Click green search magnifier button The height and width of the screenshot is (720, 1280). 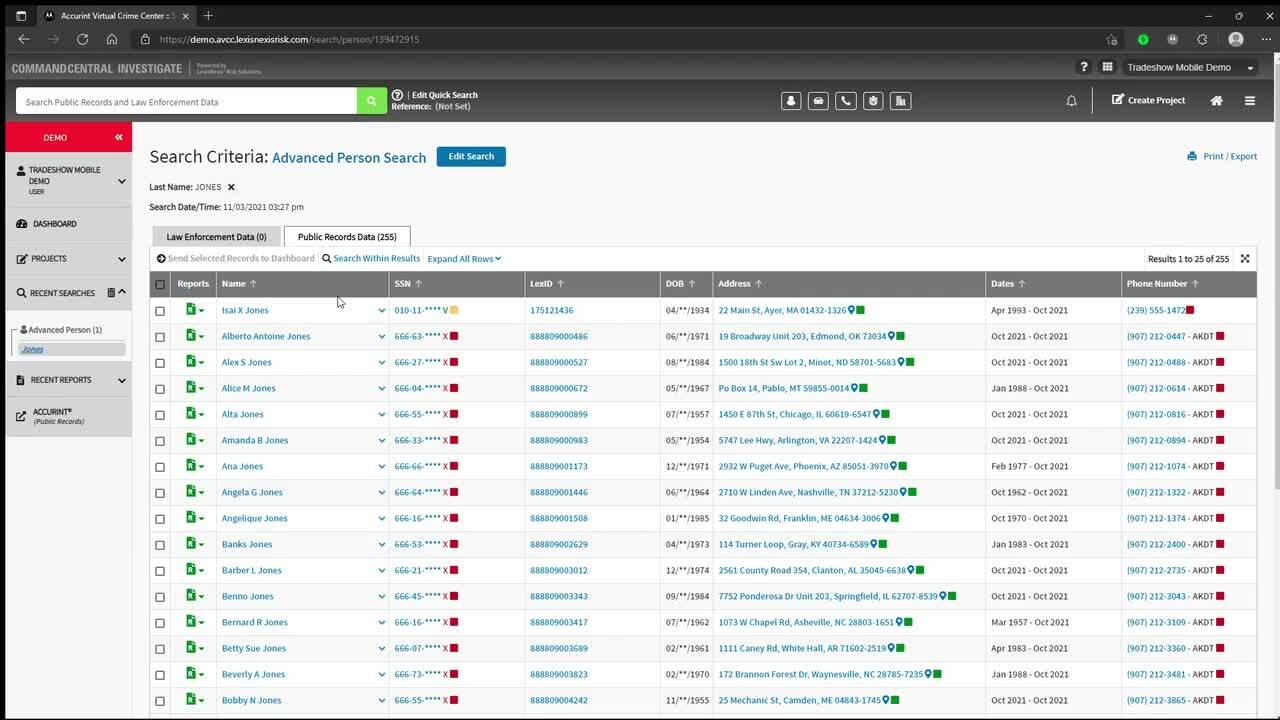[x=371, y=101]
